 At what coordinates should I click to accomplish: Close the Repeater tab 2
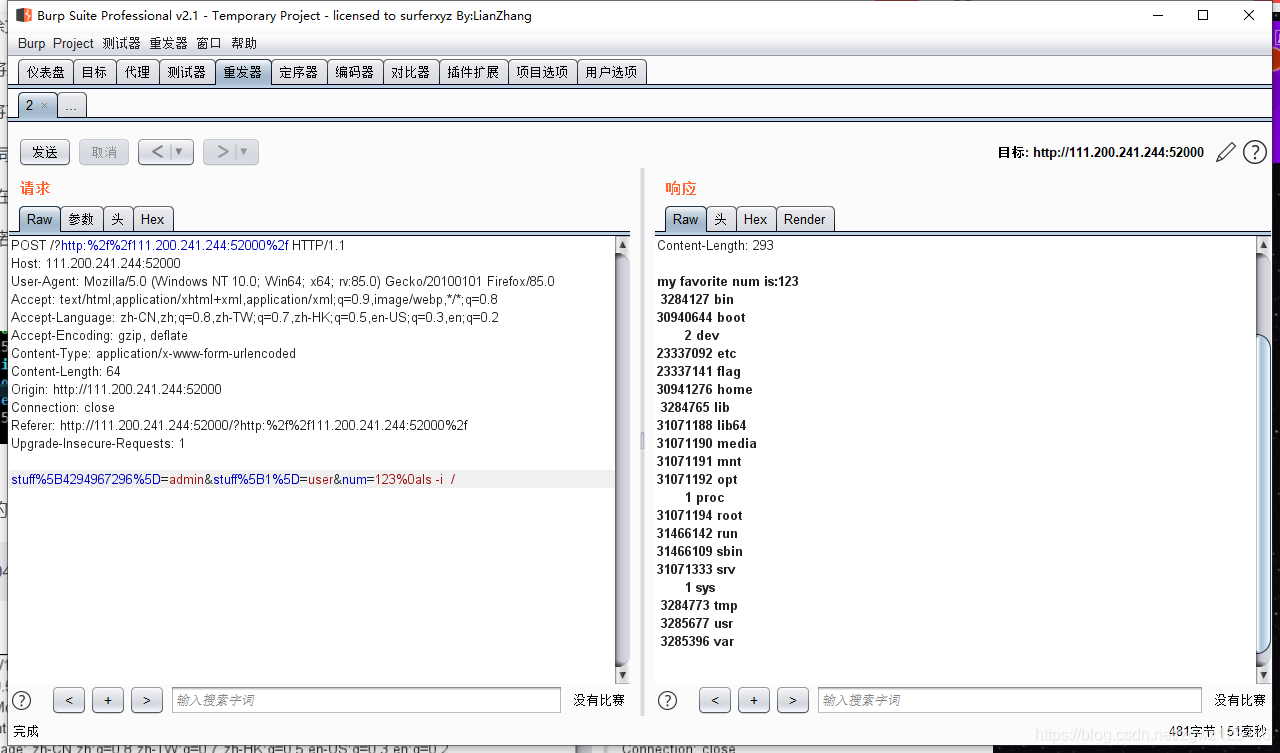(x=44, y=105)
